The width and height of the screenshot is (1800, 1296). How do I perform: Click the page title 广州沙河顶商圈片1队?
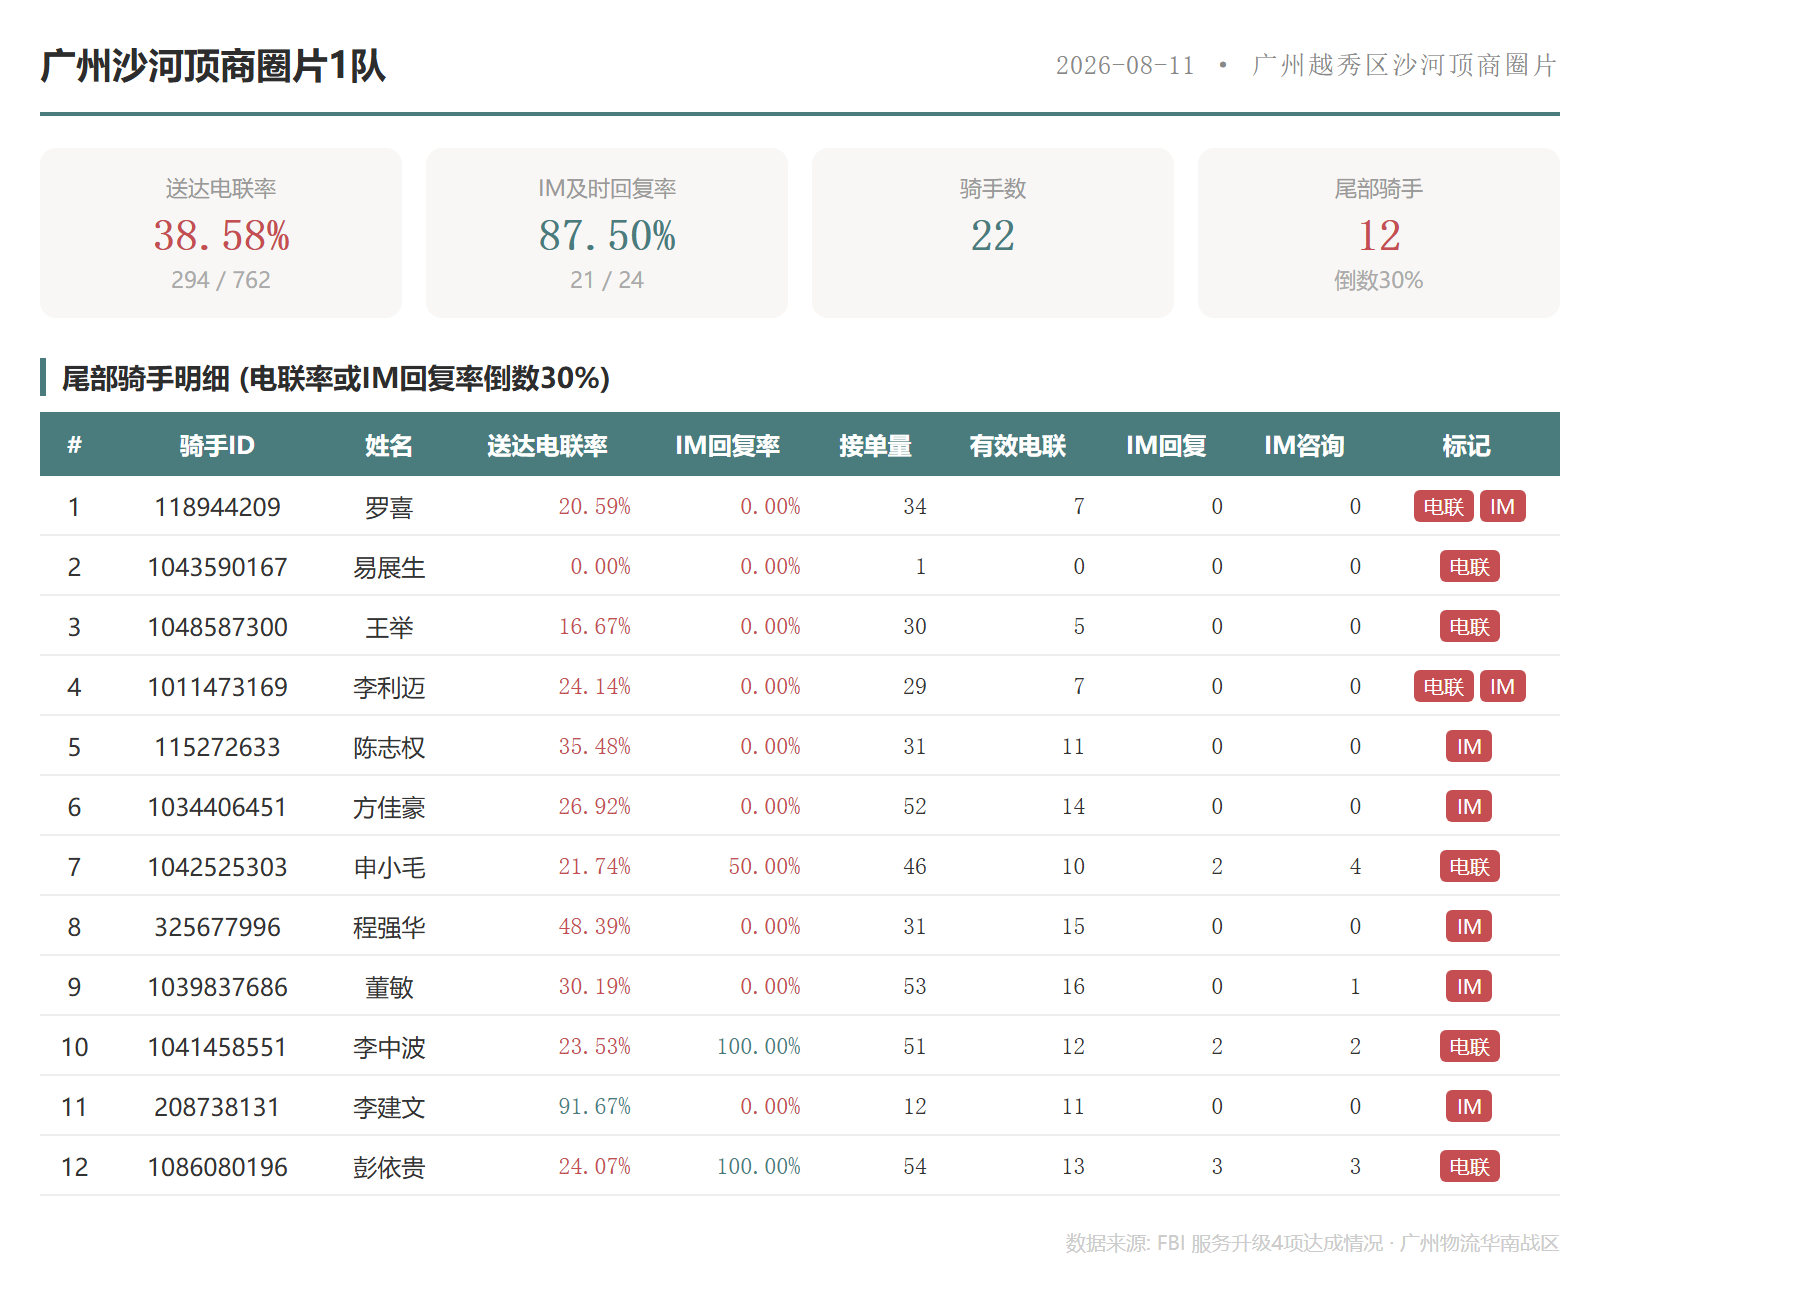(x=213, y=66)
